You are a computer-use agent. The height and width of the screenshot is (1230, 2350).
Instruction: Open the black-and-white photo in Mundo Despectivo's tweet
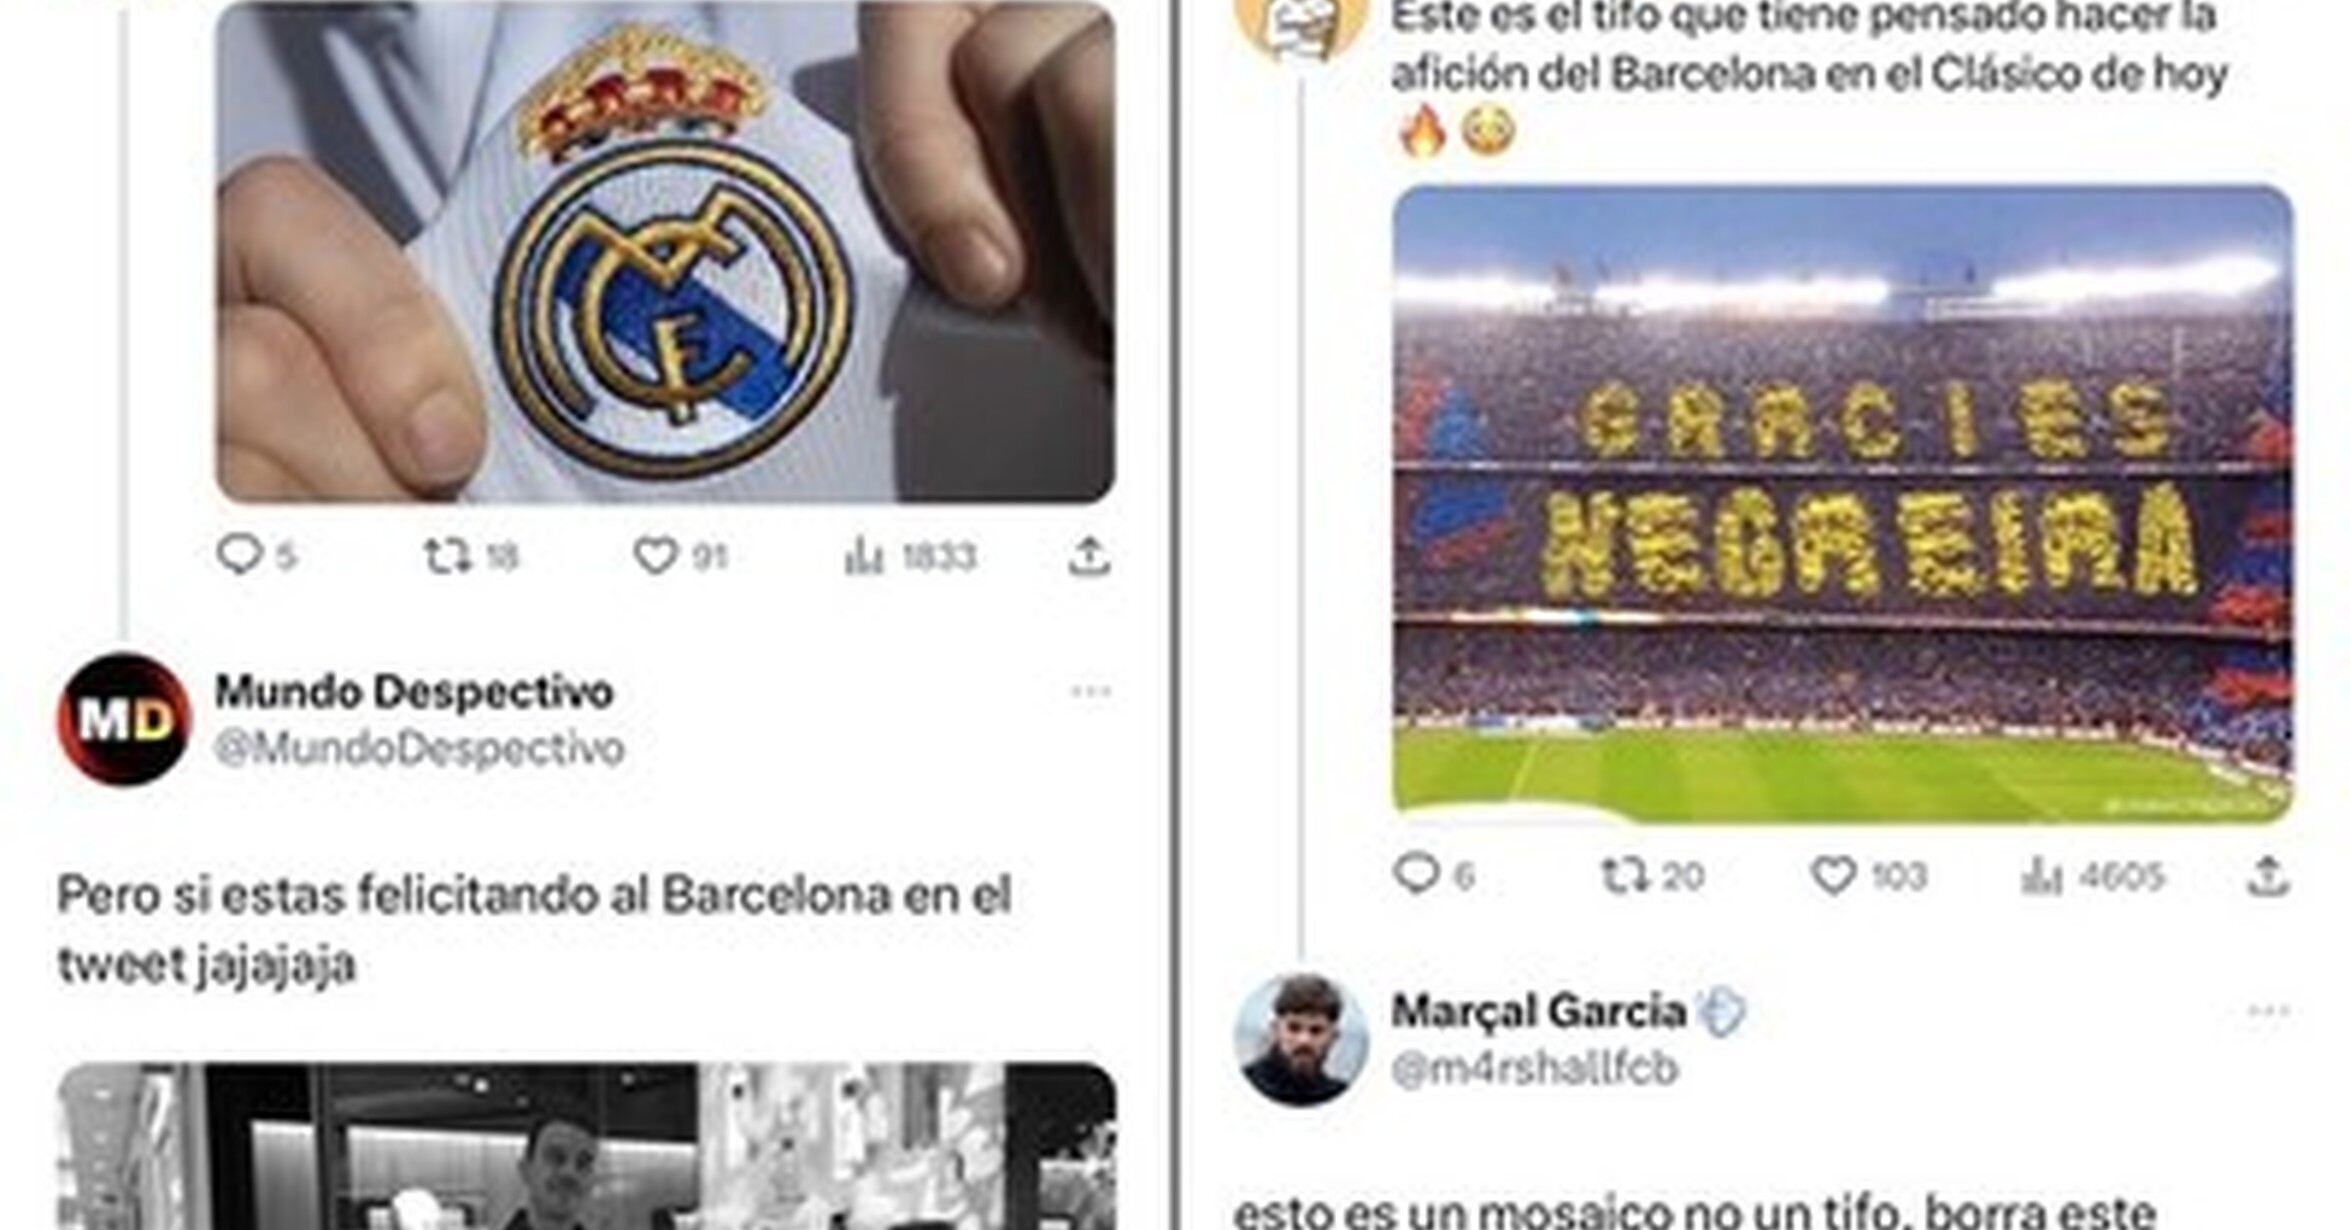[586, 1146]
